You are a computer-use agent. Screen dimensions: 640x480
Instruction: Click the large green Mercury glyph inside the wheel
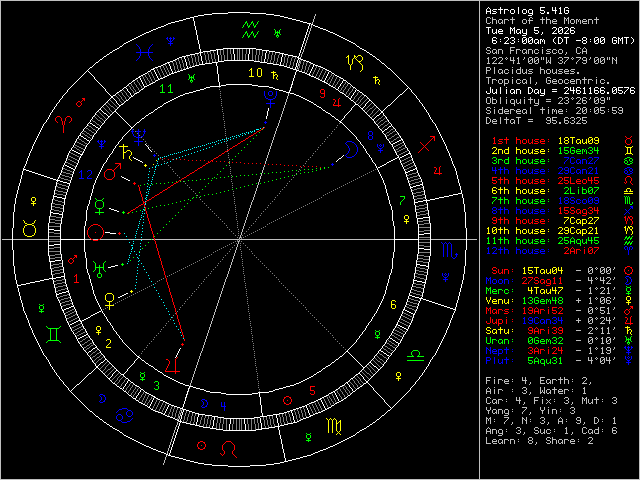100,206
